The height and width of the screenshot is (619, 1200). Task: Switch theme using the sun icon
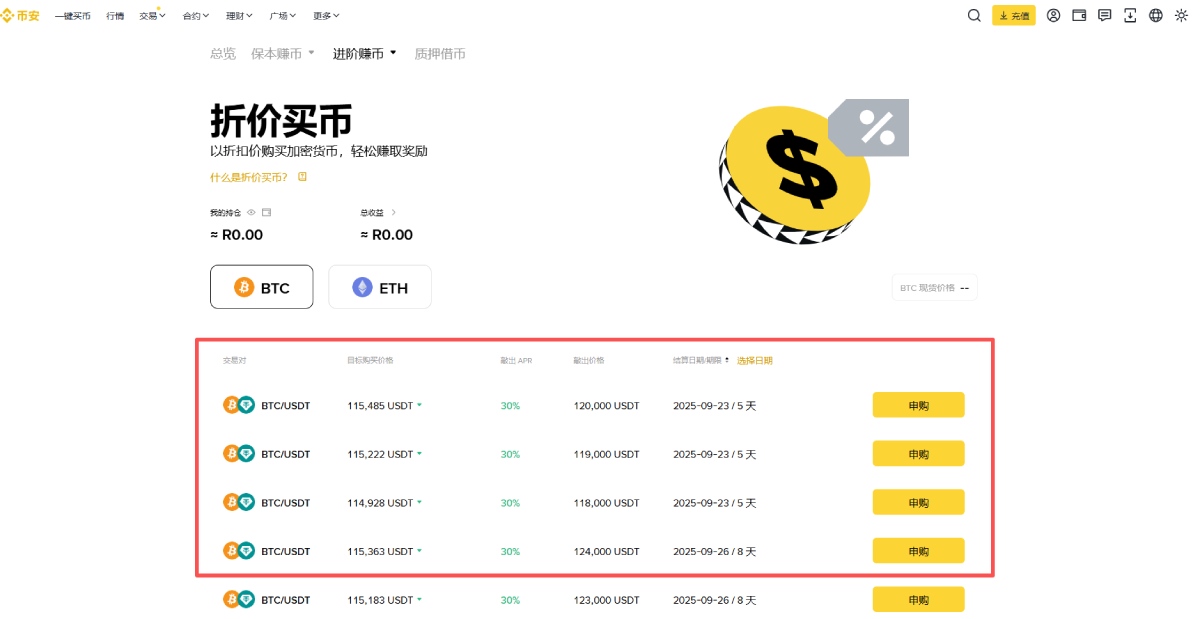(x=1182, y=15)
